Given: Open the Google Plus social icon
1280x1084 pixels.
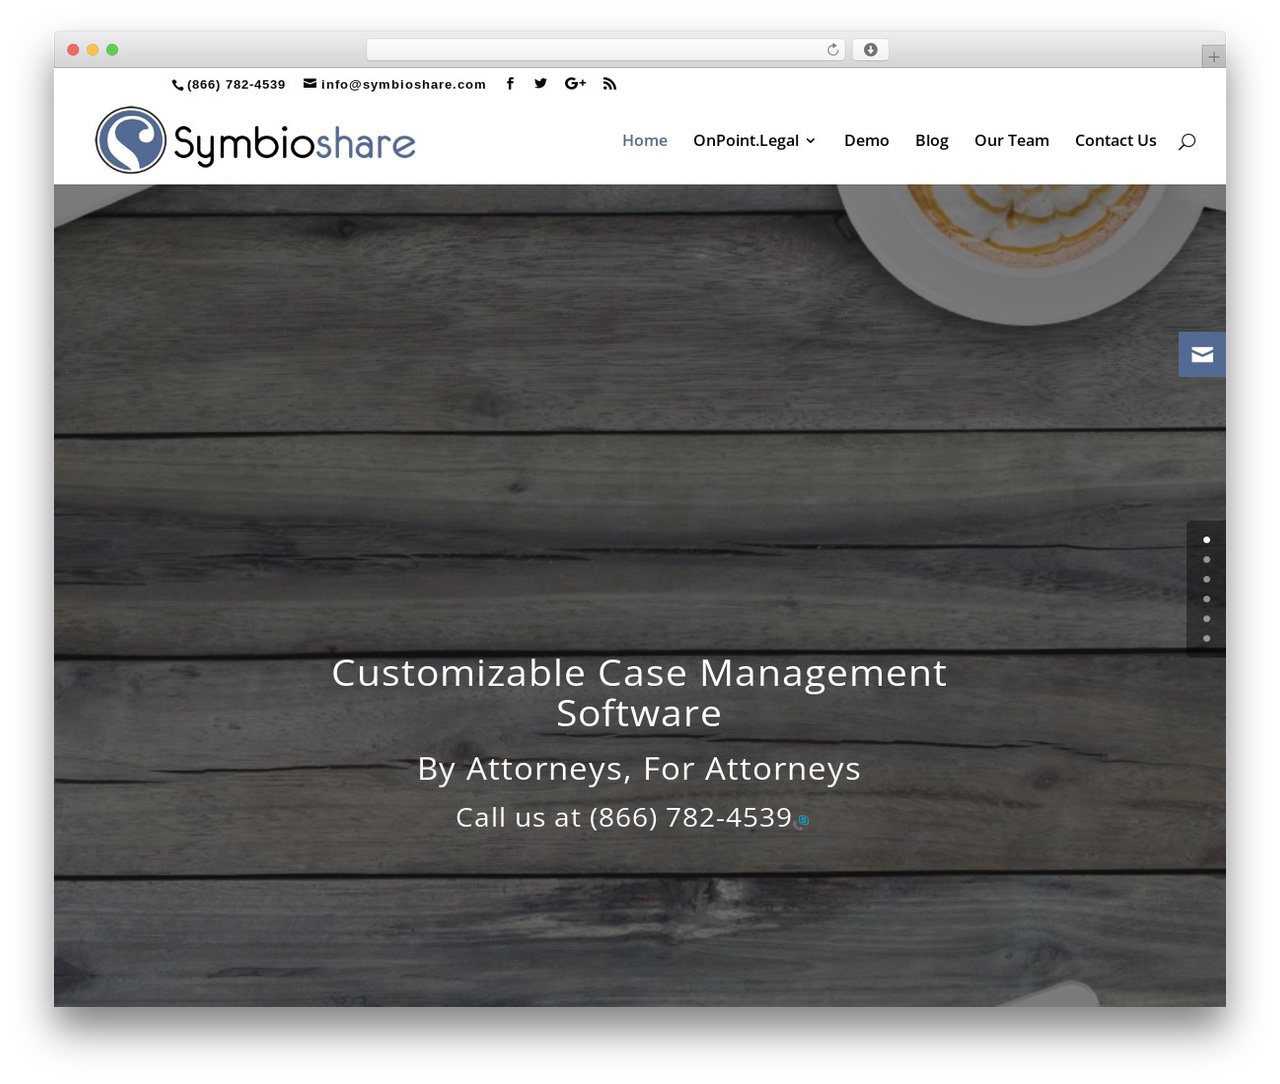Looking at the screenshot, I should point(575,84).
